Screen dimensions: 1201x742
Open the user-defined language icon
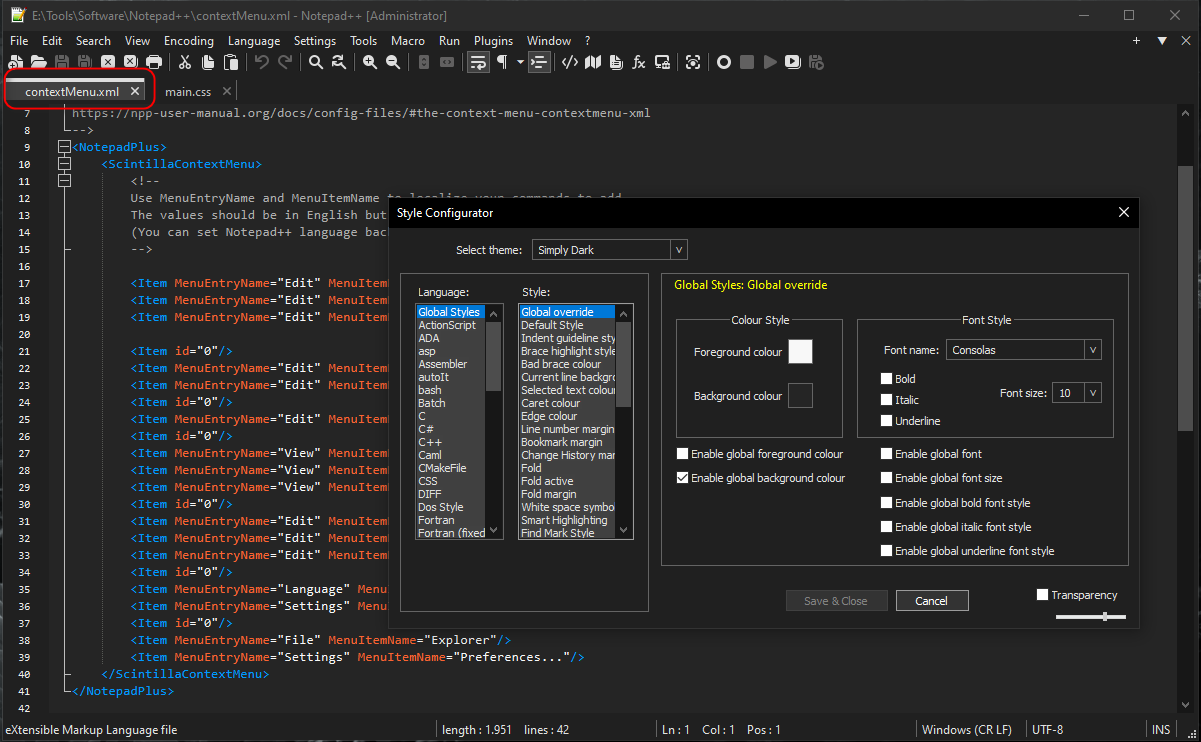[x=570, y=62]
